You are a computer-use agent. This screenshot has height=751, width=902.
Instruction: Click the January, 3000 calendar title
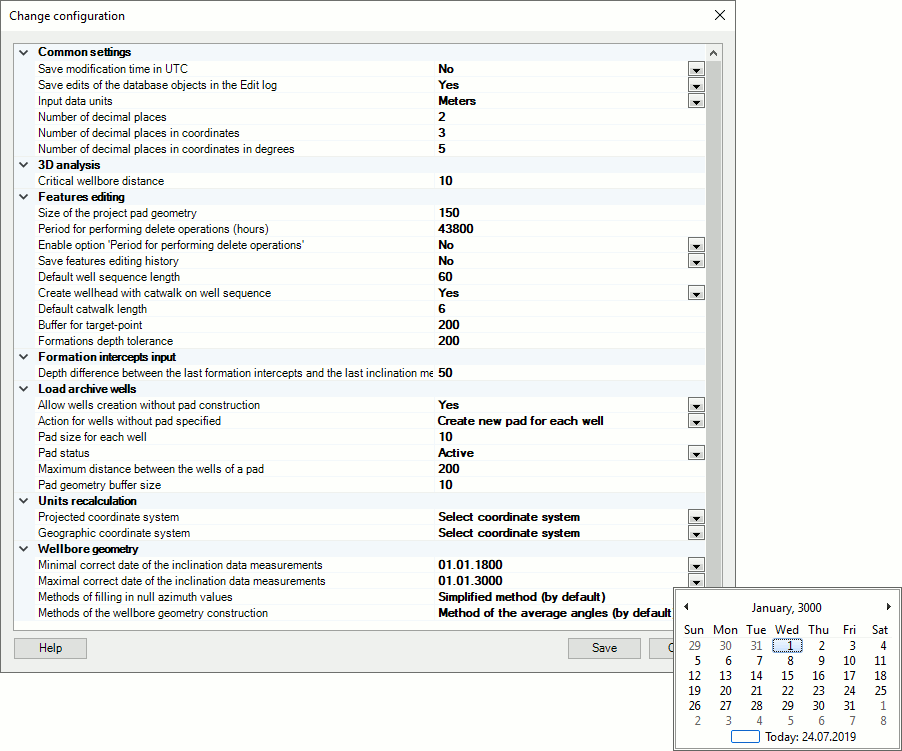point(786,608)
